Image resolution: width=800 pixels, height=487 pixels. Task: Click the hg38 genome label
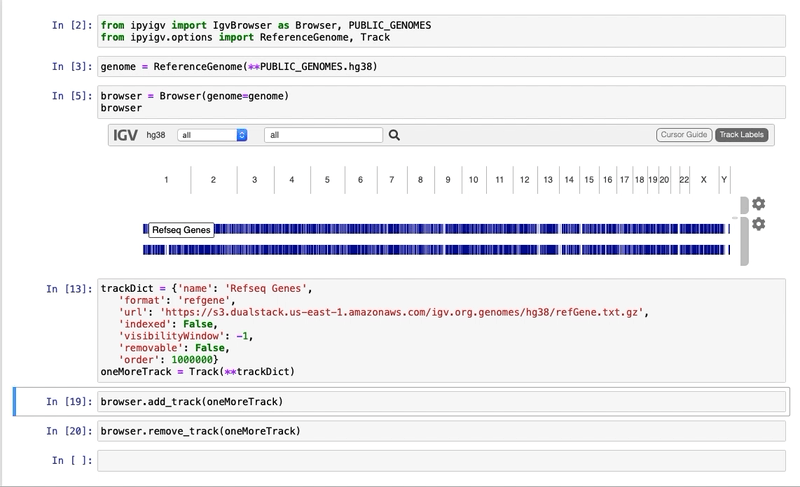[x=156, y=135]
